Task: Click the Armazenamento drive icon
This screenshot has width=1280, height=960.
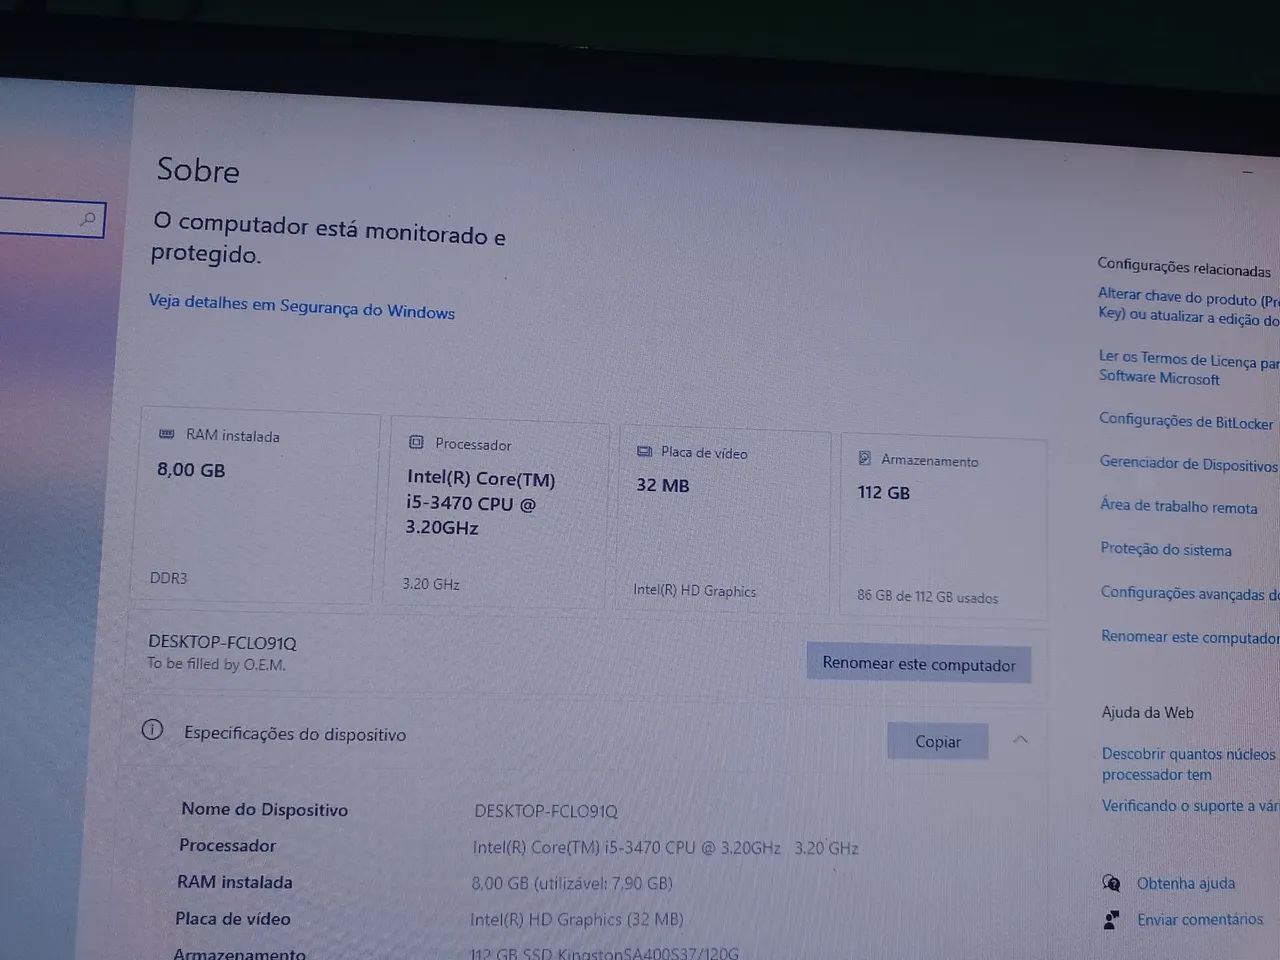Action: pos(865,458)
